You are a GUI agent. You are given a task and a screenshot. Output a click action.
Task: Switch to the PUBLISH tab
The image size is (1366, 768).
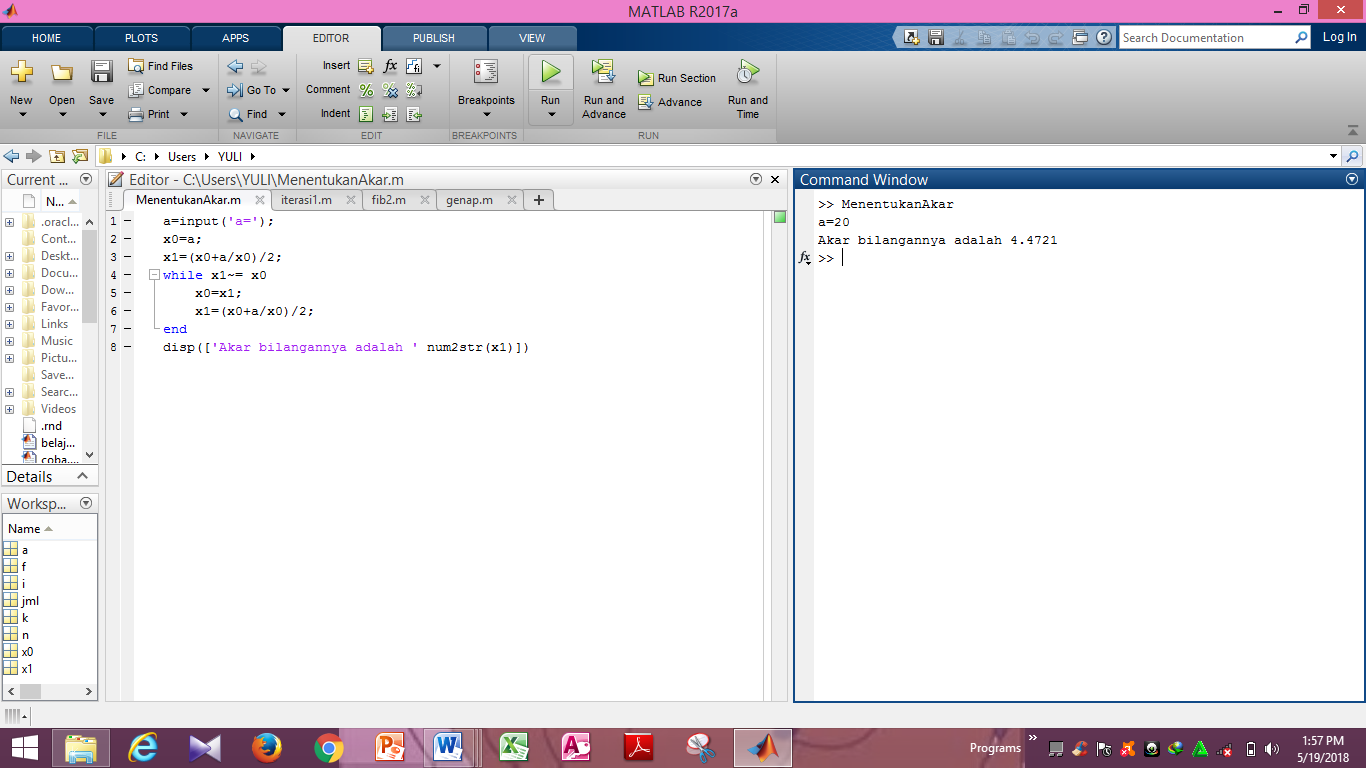coord(434,38)
